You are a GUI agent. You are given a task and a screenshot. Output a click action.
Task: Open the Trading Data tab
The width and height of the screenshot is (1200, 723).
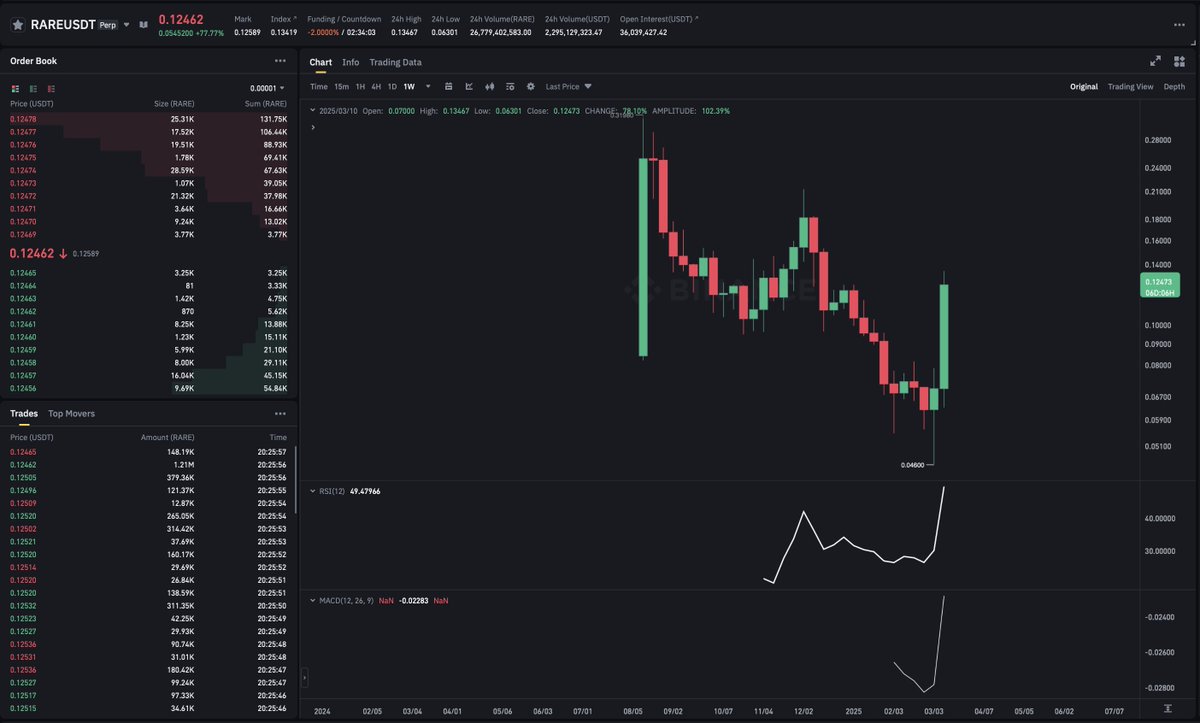click(396, 62)
